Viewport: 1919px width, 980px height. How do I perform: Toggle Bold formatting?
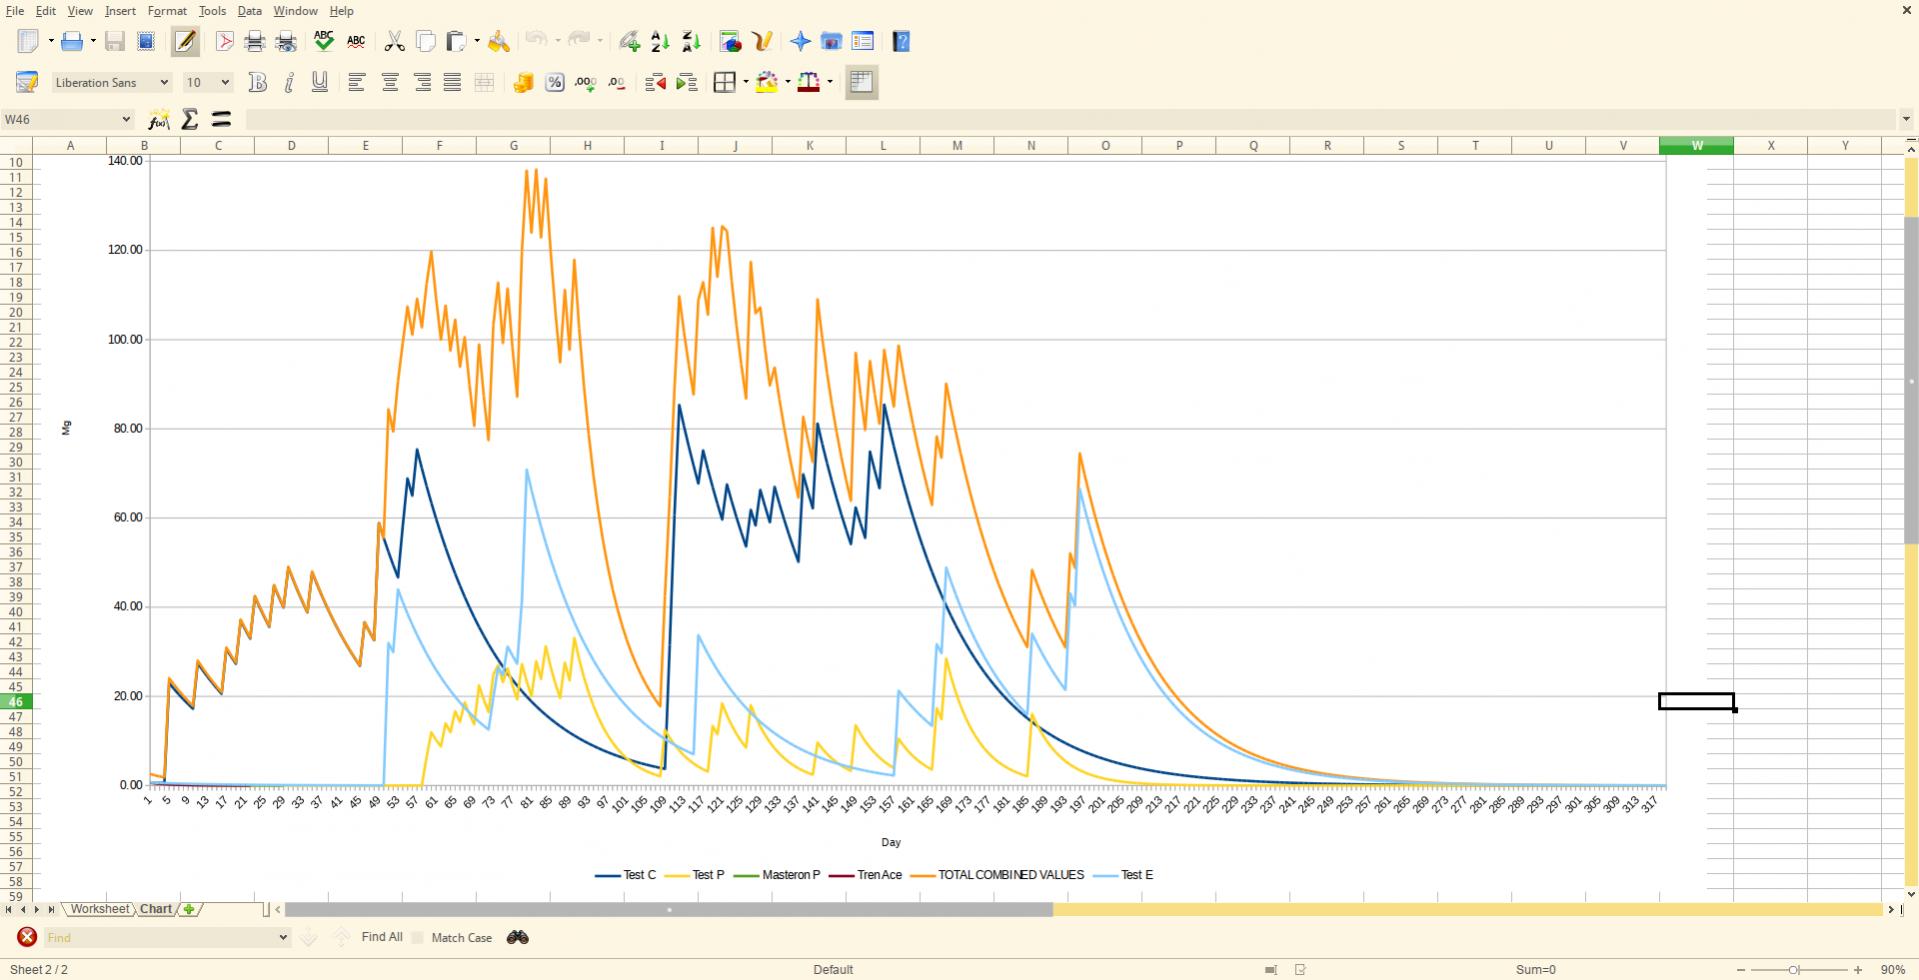click(258, 82)
